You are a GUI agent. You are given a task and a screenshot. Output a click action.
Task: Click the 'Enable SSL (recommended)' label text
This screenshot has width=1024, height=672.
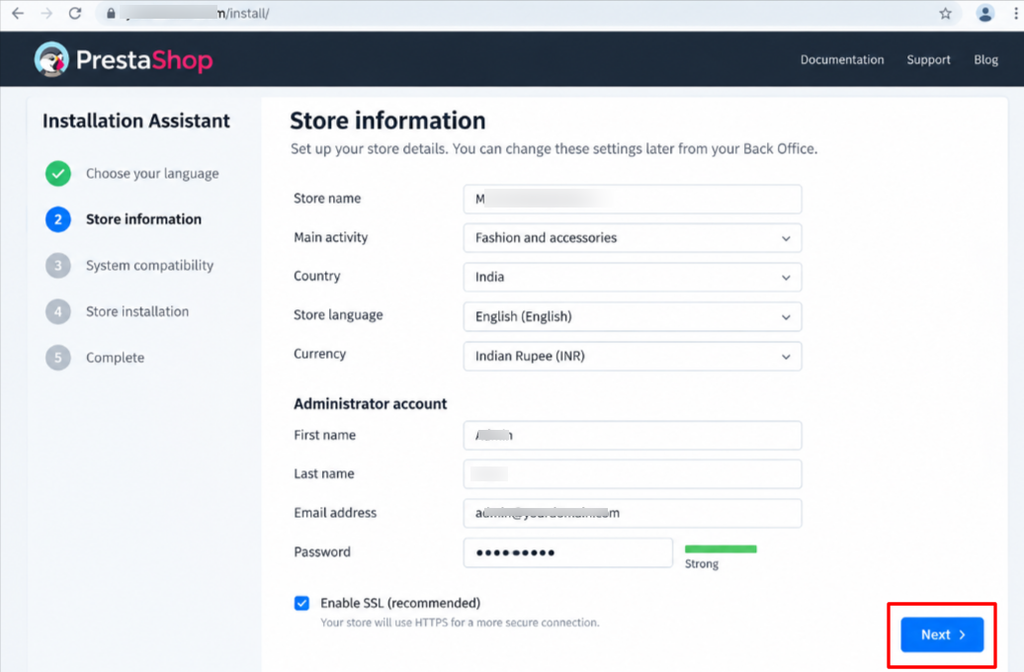pos(400,603)
